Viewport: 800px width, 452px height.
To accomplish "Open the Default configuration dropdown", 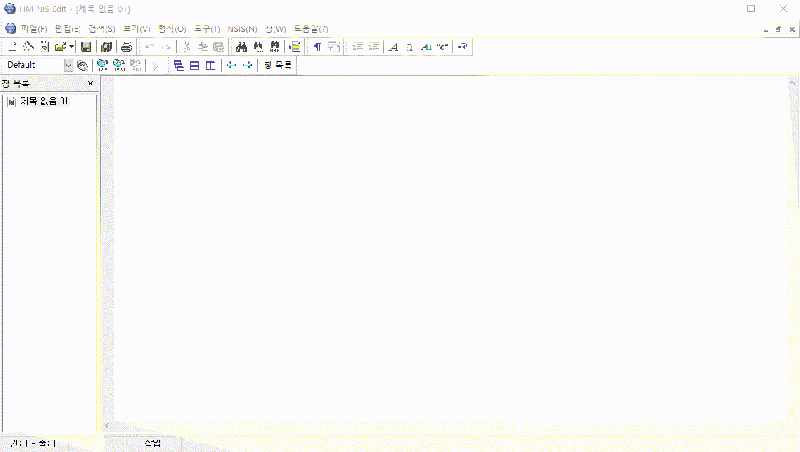I will (68, 65).
